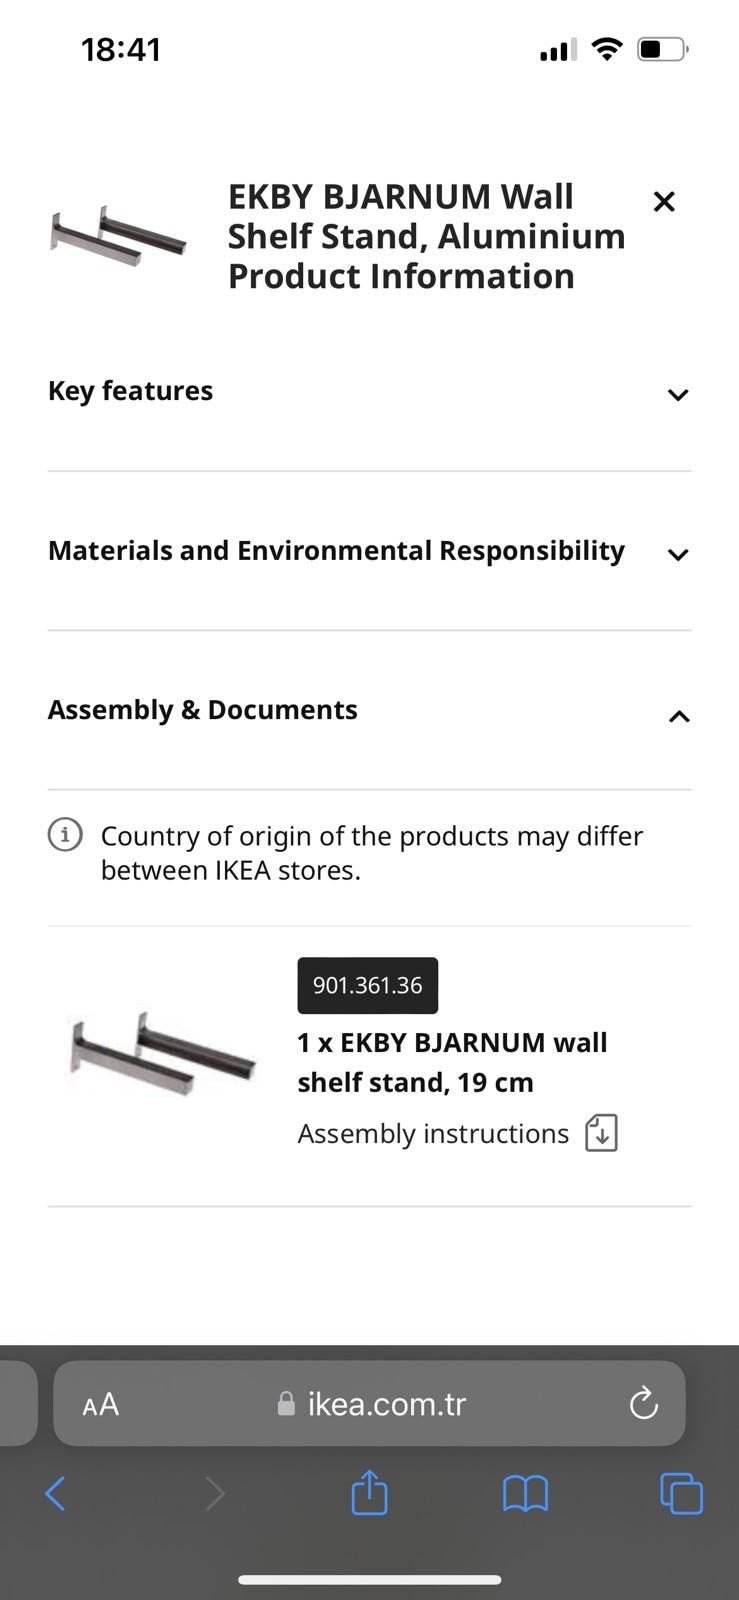The height and width of the screenshot is (1600, 739).
Task: Tap the Assembly & Documents heading
Action: [203, 710]
